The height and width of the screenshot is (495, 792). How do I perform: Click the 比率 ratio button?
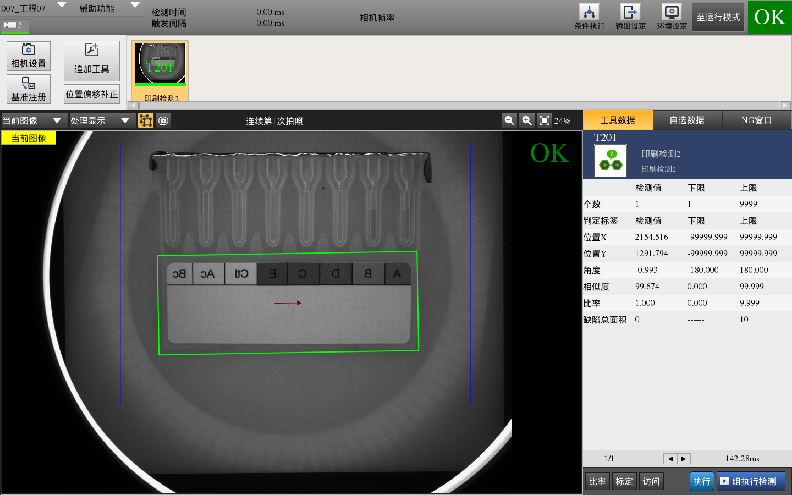pos(597,481)
